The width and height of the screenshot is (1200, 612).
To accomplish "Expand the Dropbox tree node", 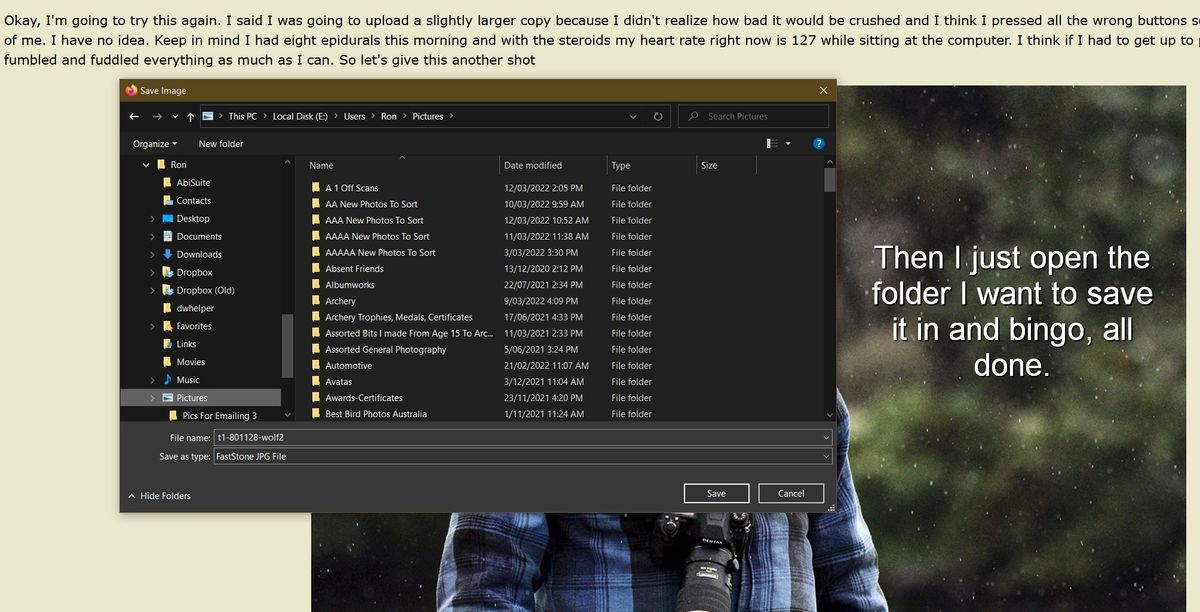I will 152,273.
